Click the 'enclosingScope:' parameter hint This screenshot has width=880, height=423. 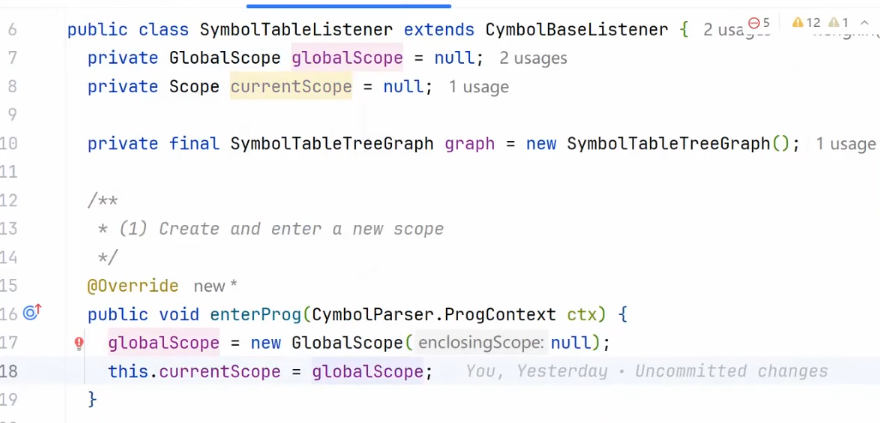pos(481,343)
